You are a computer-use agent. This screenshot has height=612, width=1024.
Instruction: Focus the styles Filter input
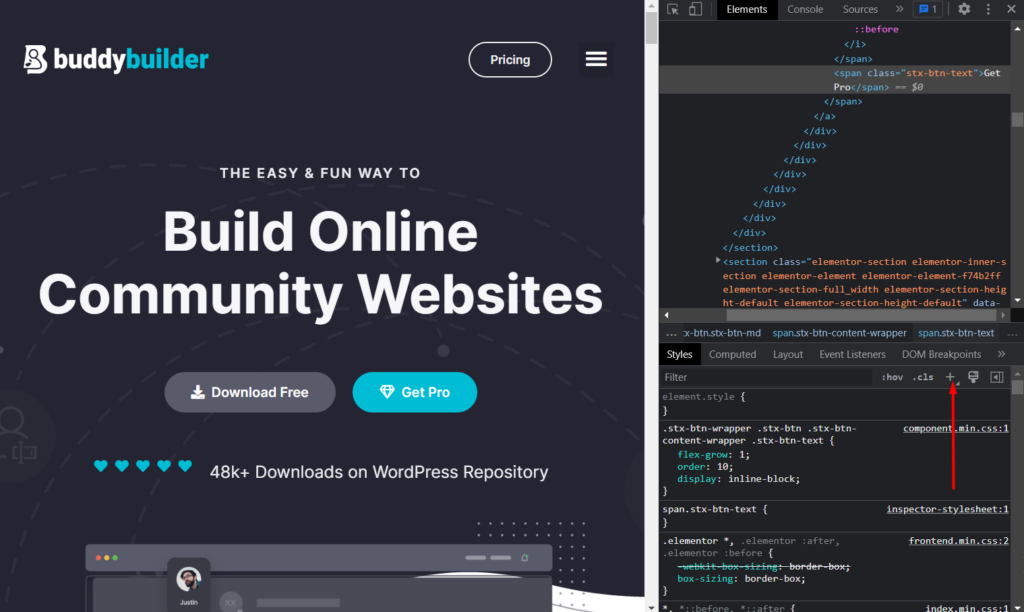point(765,377)
